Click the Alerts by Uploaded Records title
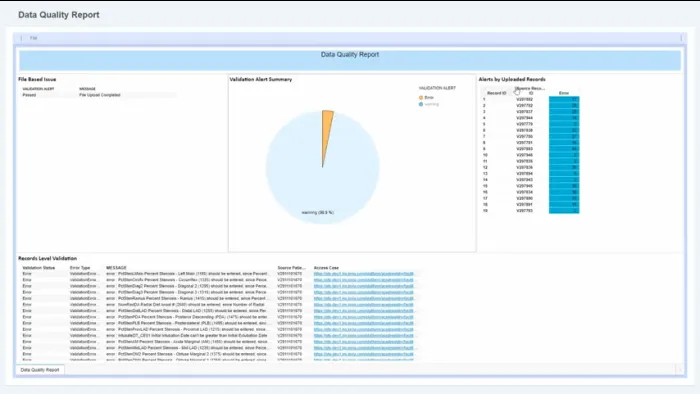Viewport: 700px width, 394px height. click(x=512, y=79)
